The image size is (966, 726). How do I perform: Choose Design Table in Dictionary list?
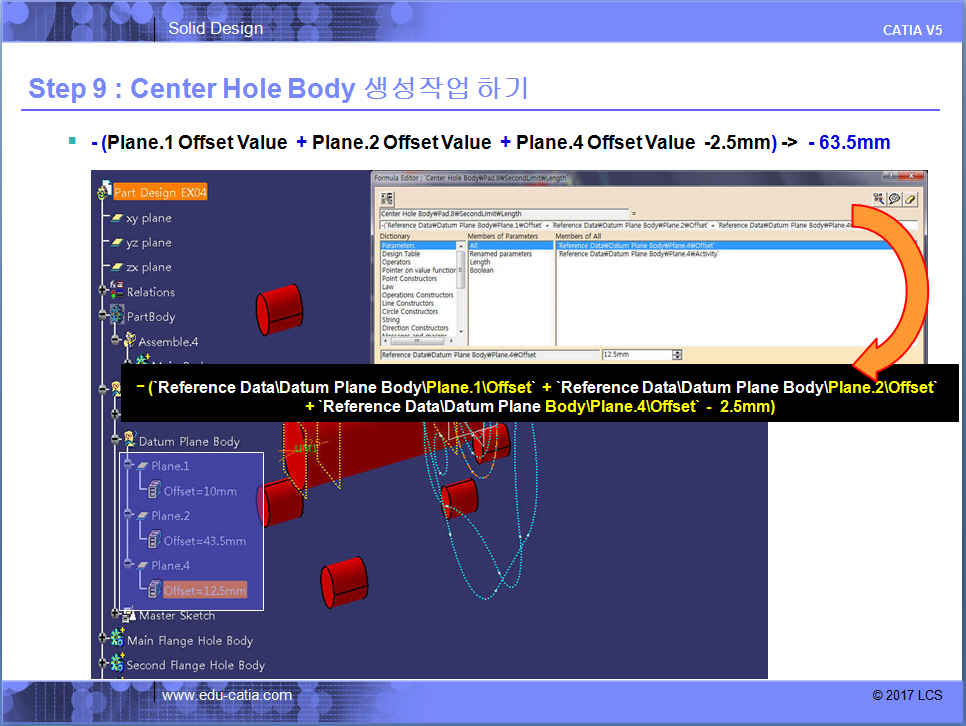(400, 254)
